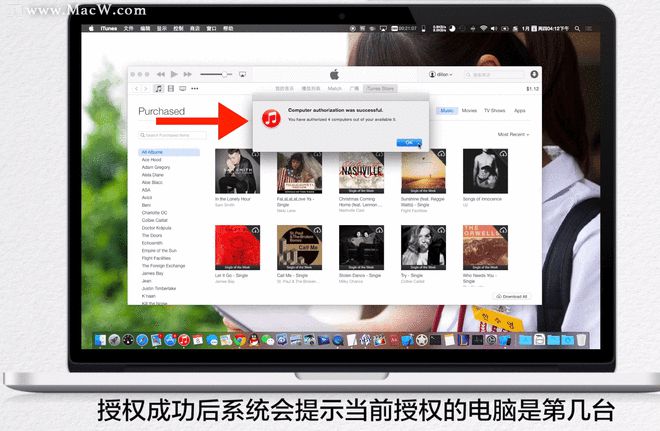Open the Apple menu in menu bar
Image resolution: width=660 pixels, height=431 pixels.
point(91,28)
